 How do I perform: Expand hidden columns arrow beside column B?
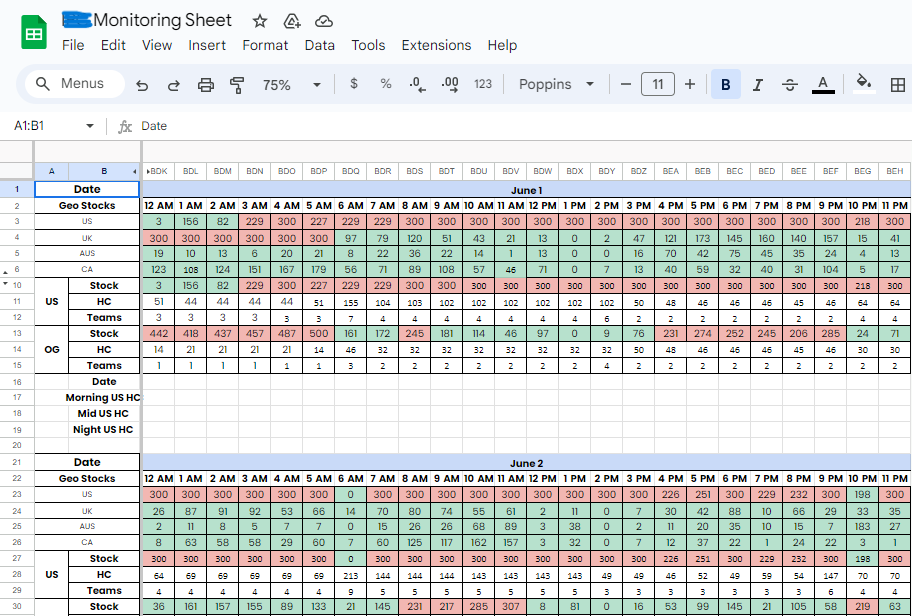[x=134, y=172]
